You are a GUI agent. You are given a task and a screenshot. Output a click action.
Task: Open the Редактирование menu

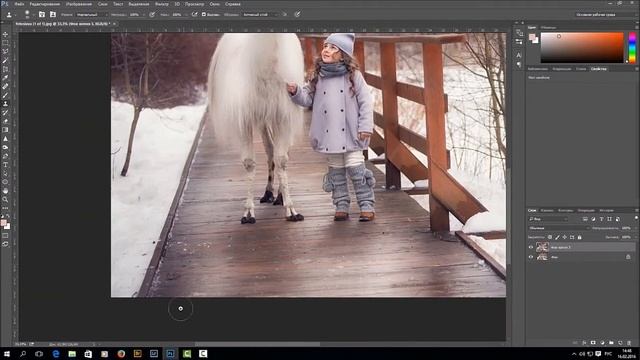44,4
